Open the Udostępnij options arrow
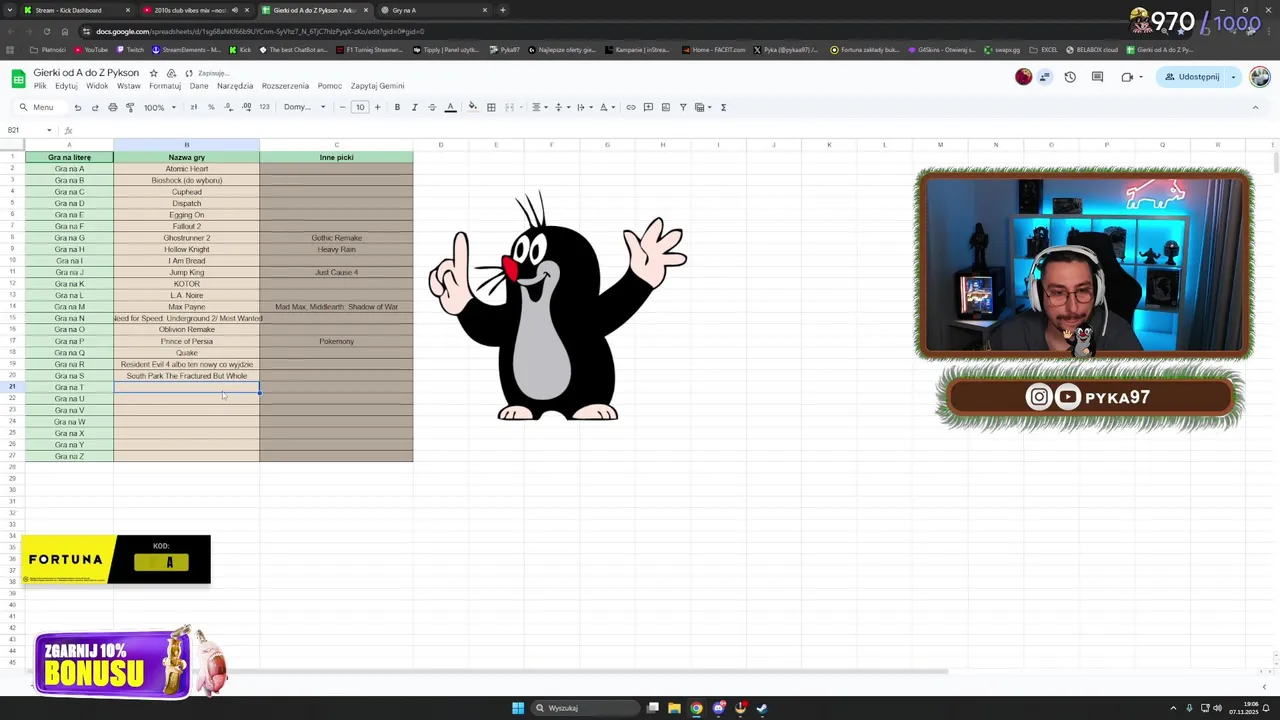 (1233, 77)
